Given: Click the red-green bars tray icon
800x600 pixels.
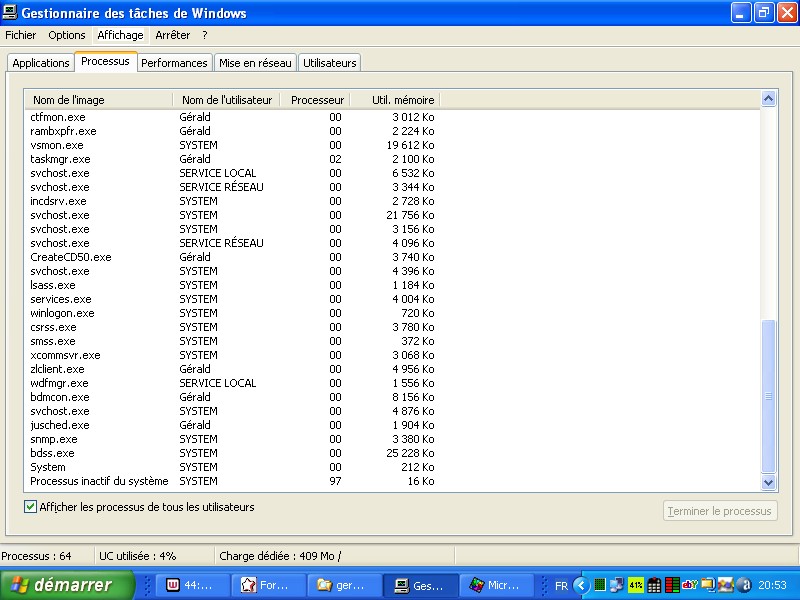Looking at the screenshot, I should point(672,585).
